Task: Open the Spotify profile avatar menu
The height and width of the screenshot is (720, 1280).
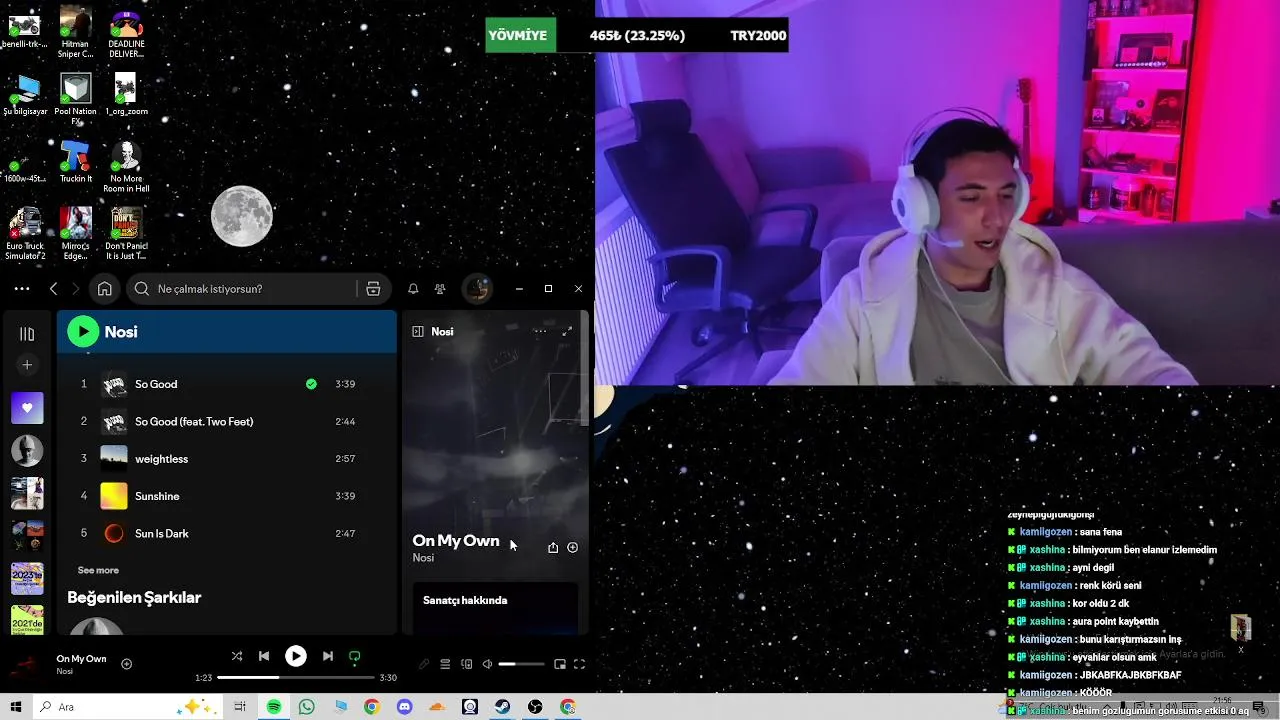Action: 477,289
